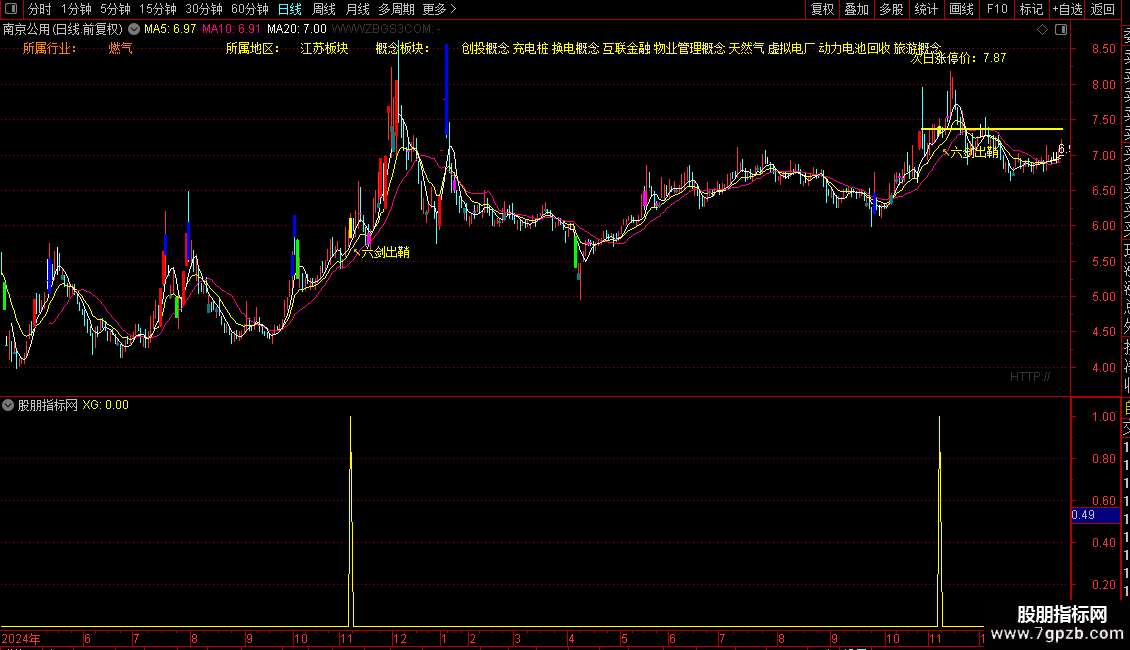Click the 次日涨停价: 7.87 label

958,58
